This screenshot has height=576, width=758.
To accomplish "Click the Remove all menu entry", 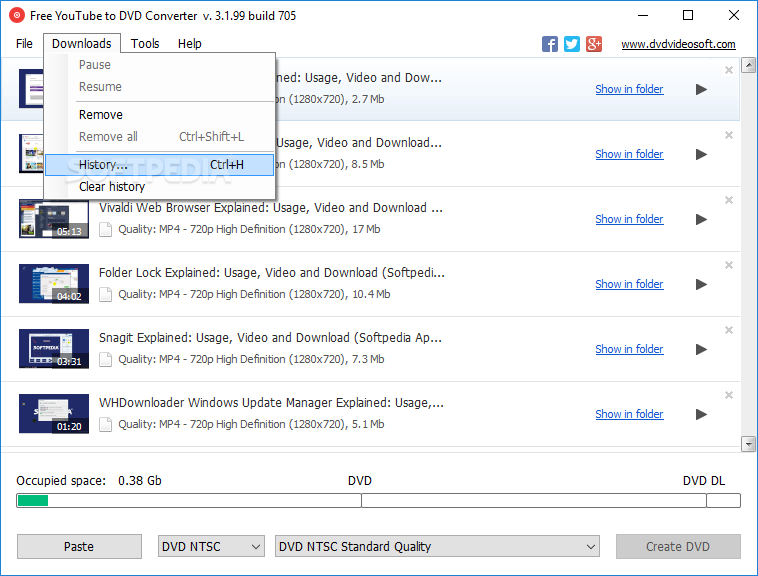I will pos(160,137).
